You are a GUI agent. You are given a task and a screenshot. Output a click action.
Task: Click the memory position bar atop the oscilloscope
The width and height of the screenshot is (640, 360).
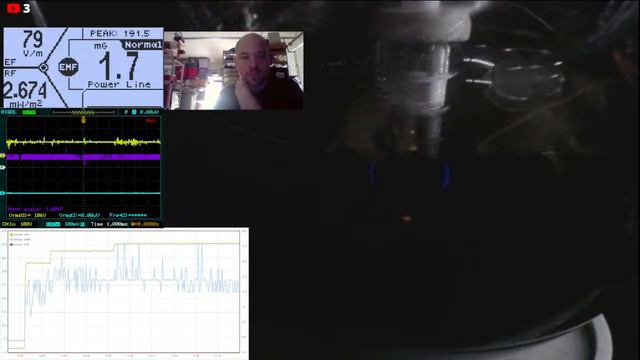coord(84,112)
